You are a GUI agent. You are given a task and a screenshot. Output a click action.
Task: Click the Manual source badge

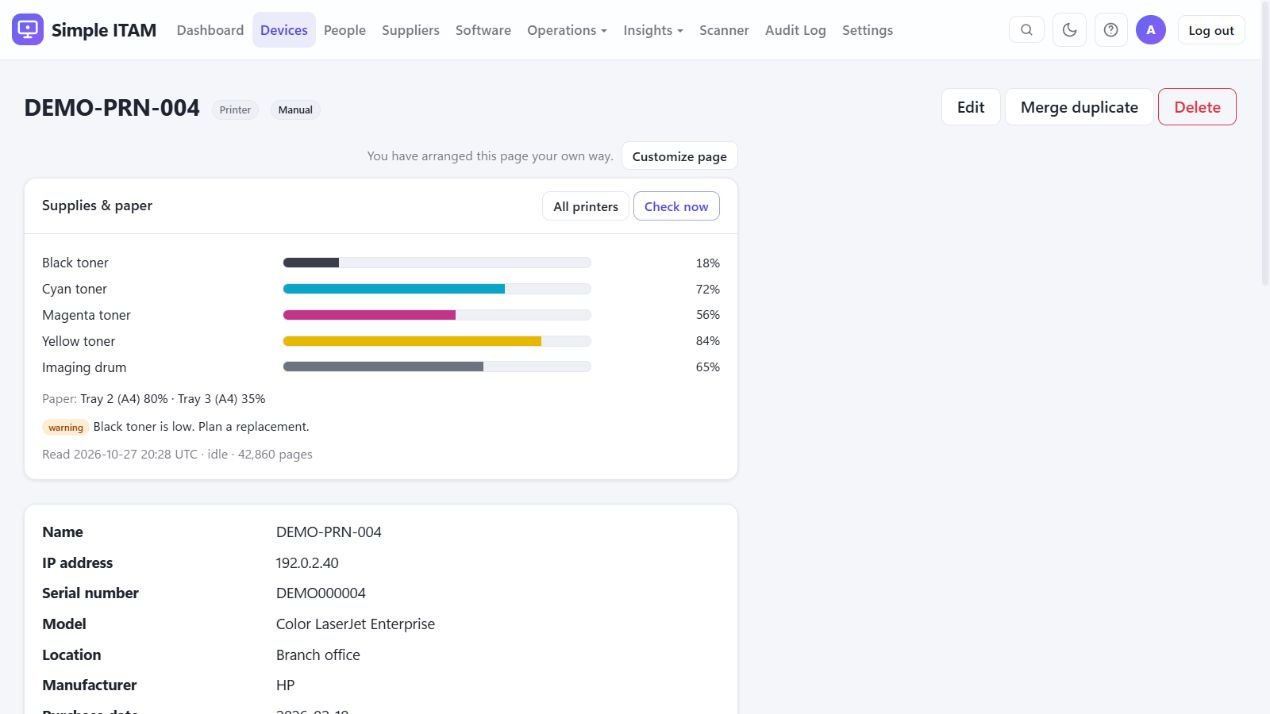pyautogui.click(x=295, y=110)
